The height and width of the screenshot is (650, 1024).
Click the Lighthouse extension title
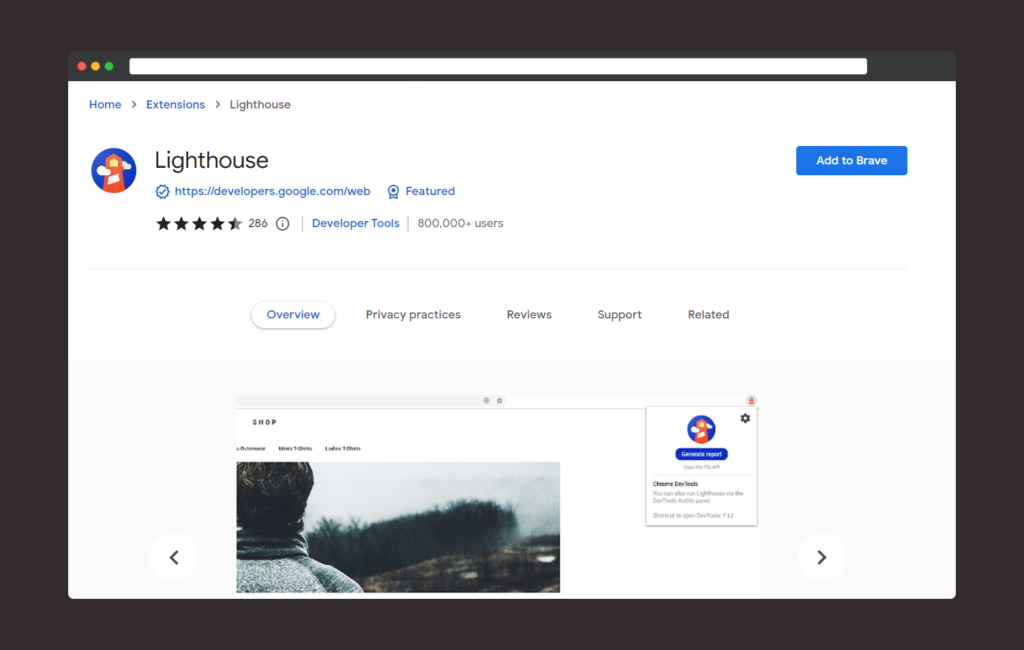(x=212, y=160)
